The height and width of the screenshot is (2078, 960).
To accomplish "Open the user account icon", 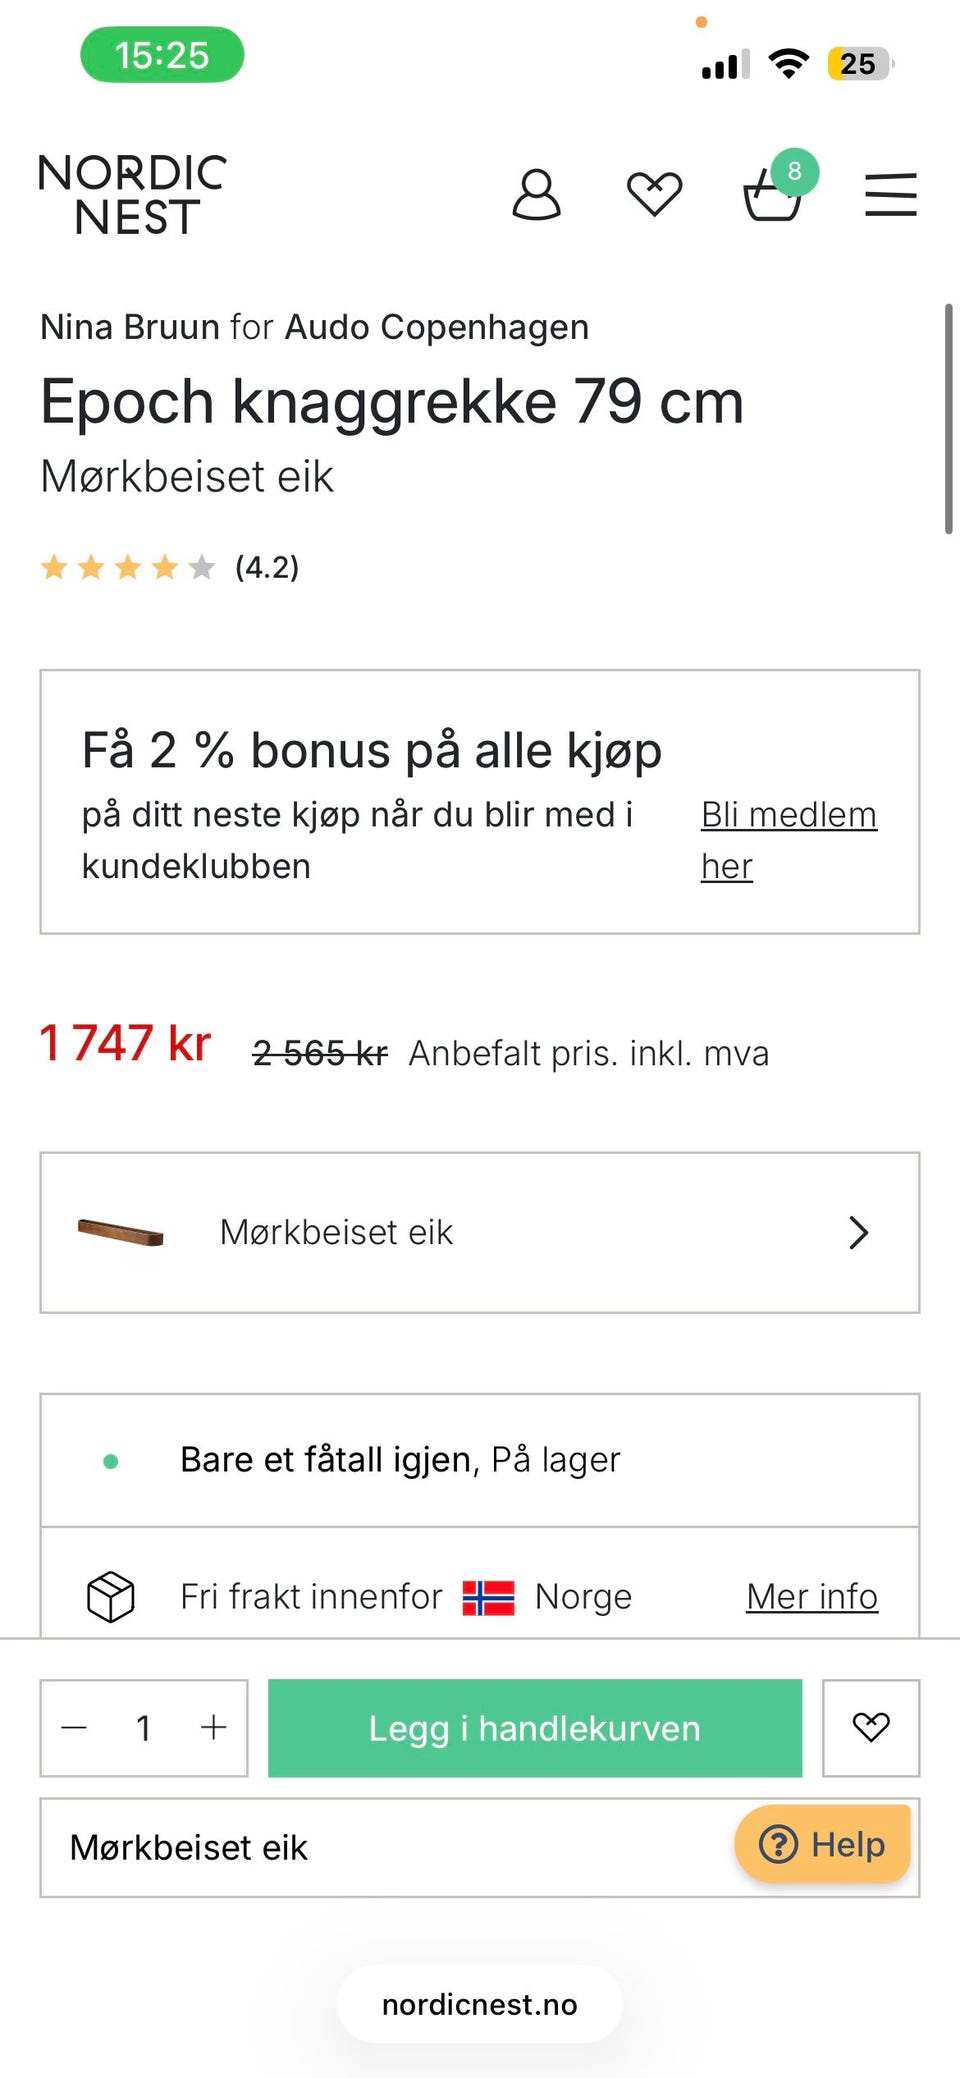I will [x=536, y=194].
